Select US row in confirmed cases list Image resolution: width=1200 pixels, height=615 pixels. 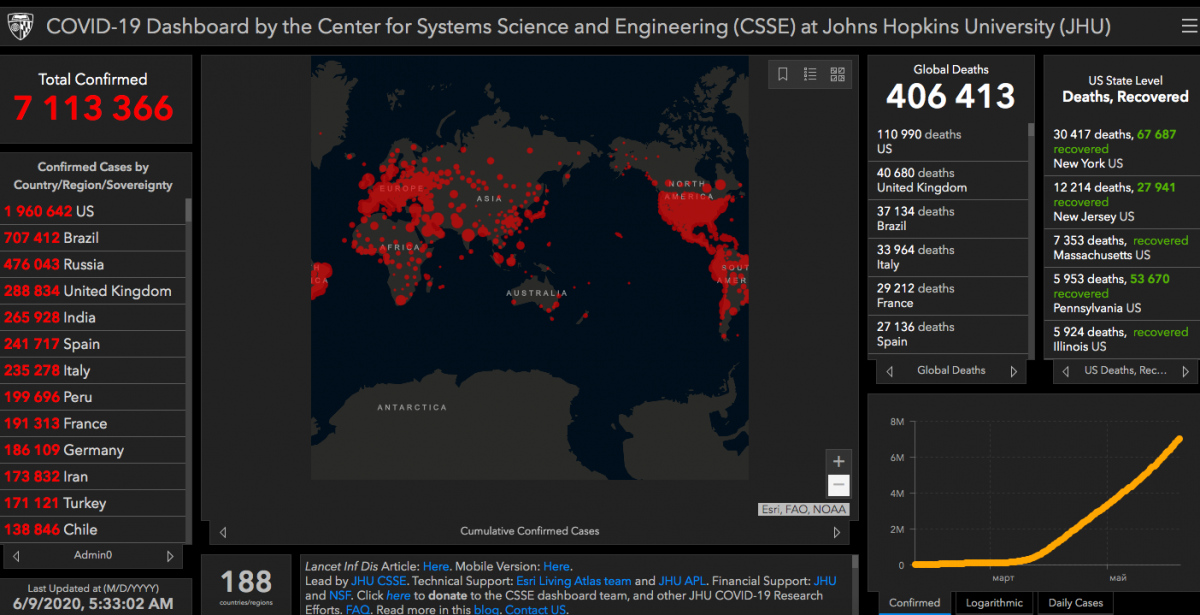tap(93, 211)
